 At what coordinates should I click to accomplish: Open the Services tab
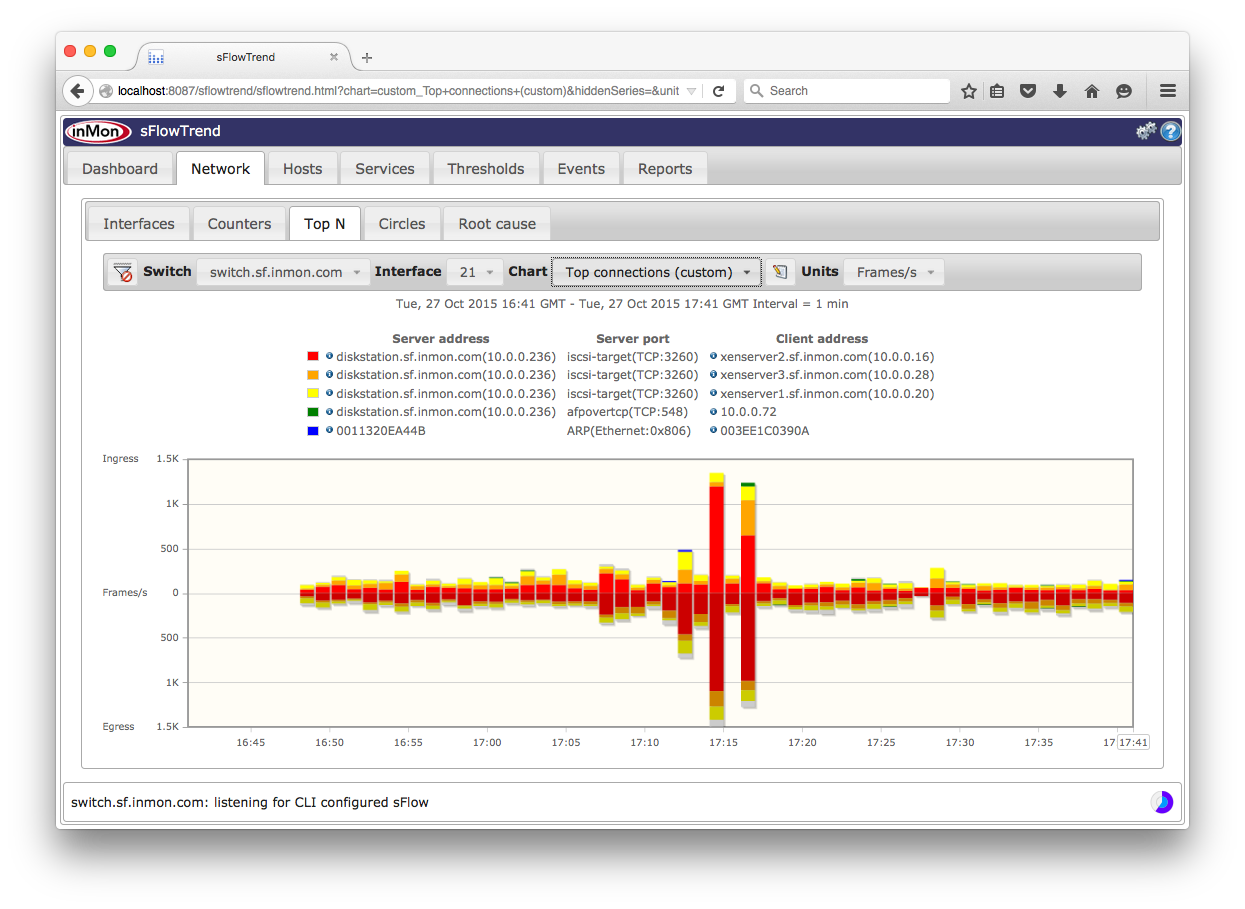[385, 169]
